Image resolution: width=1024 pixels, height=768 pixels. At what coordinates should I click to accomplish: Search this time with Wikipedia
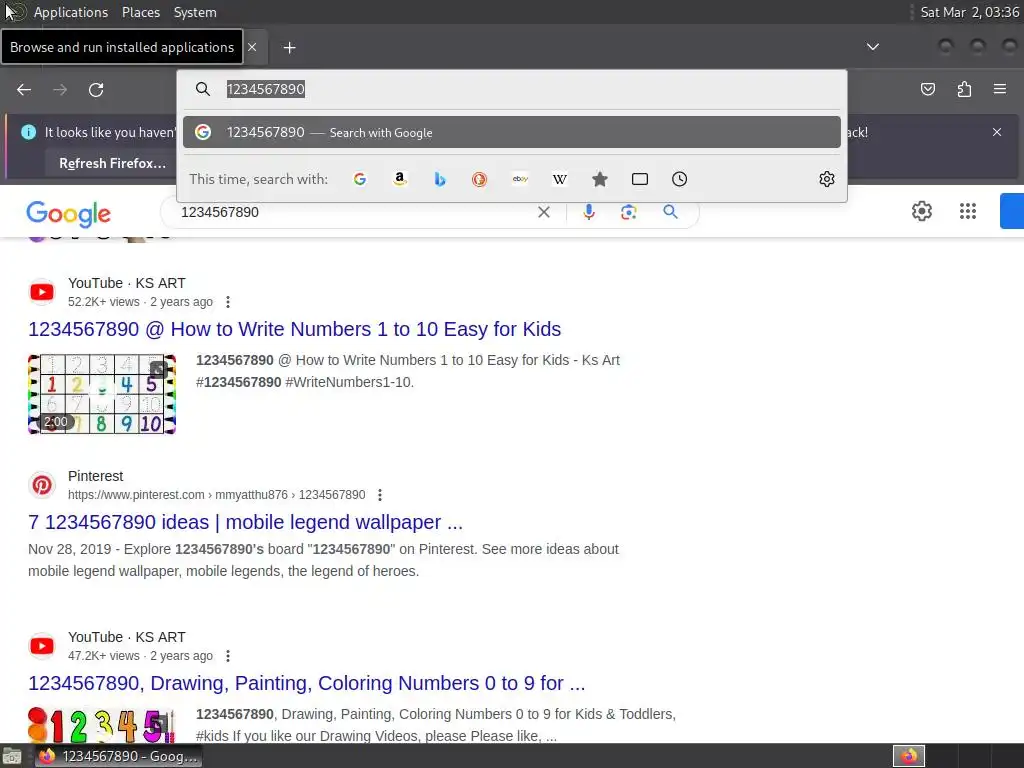[x=560, y=179]
